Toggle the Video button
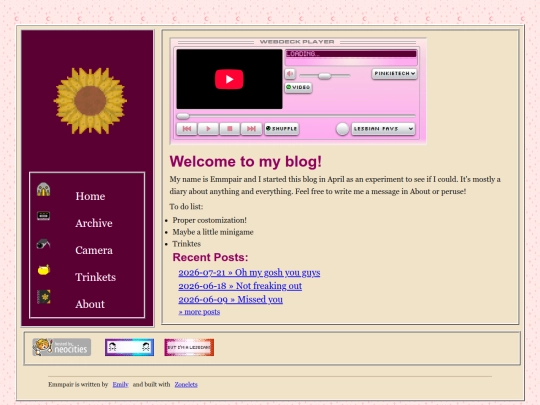The image size is (540, 405). [298, 87]
